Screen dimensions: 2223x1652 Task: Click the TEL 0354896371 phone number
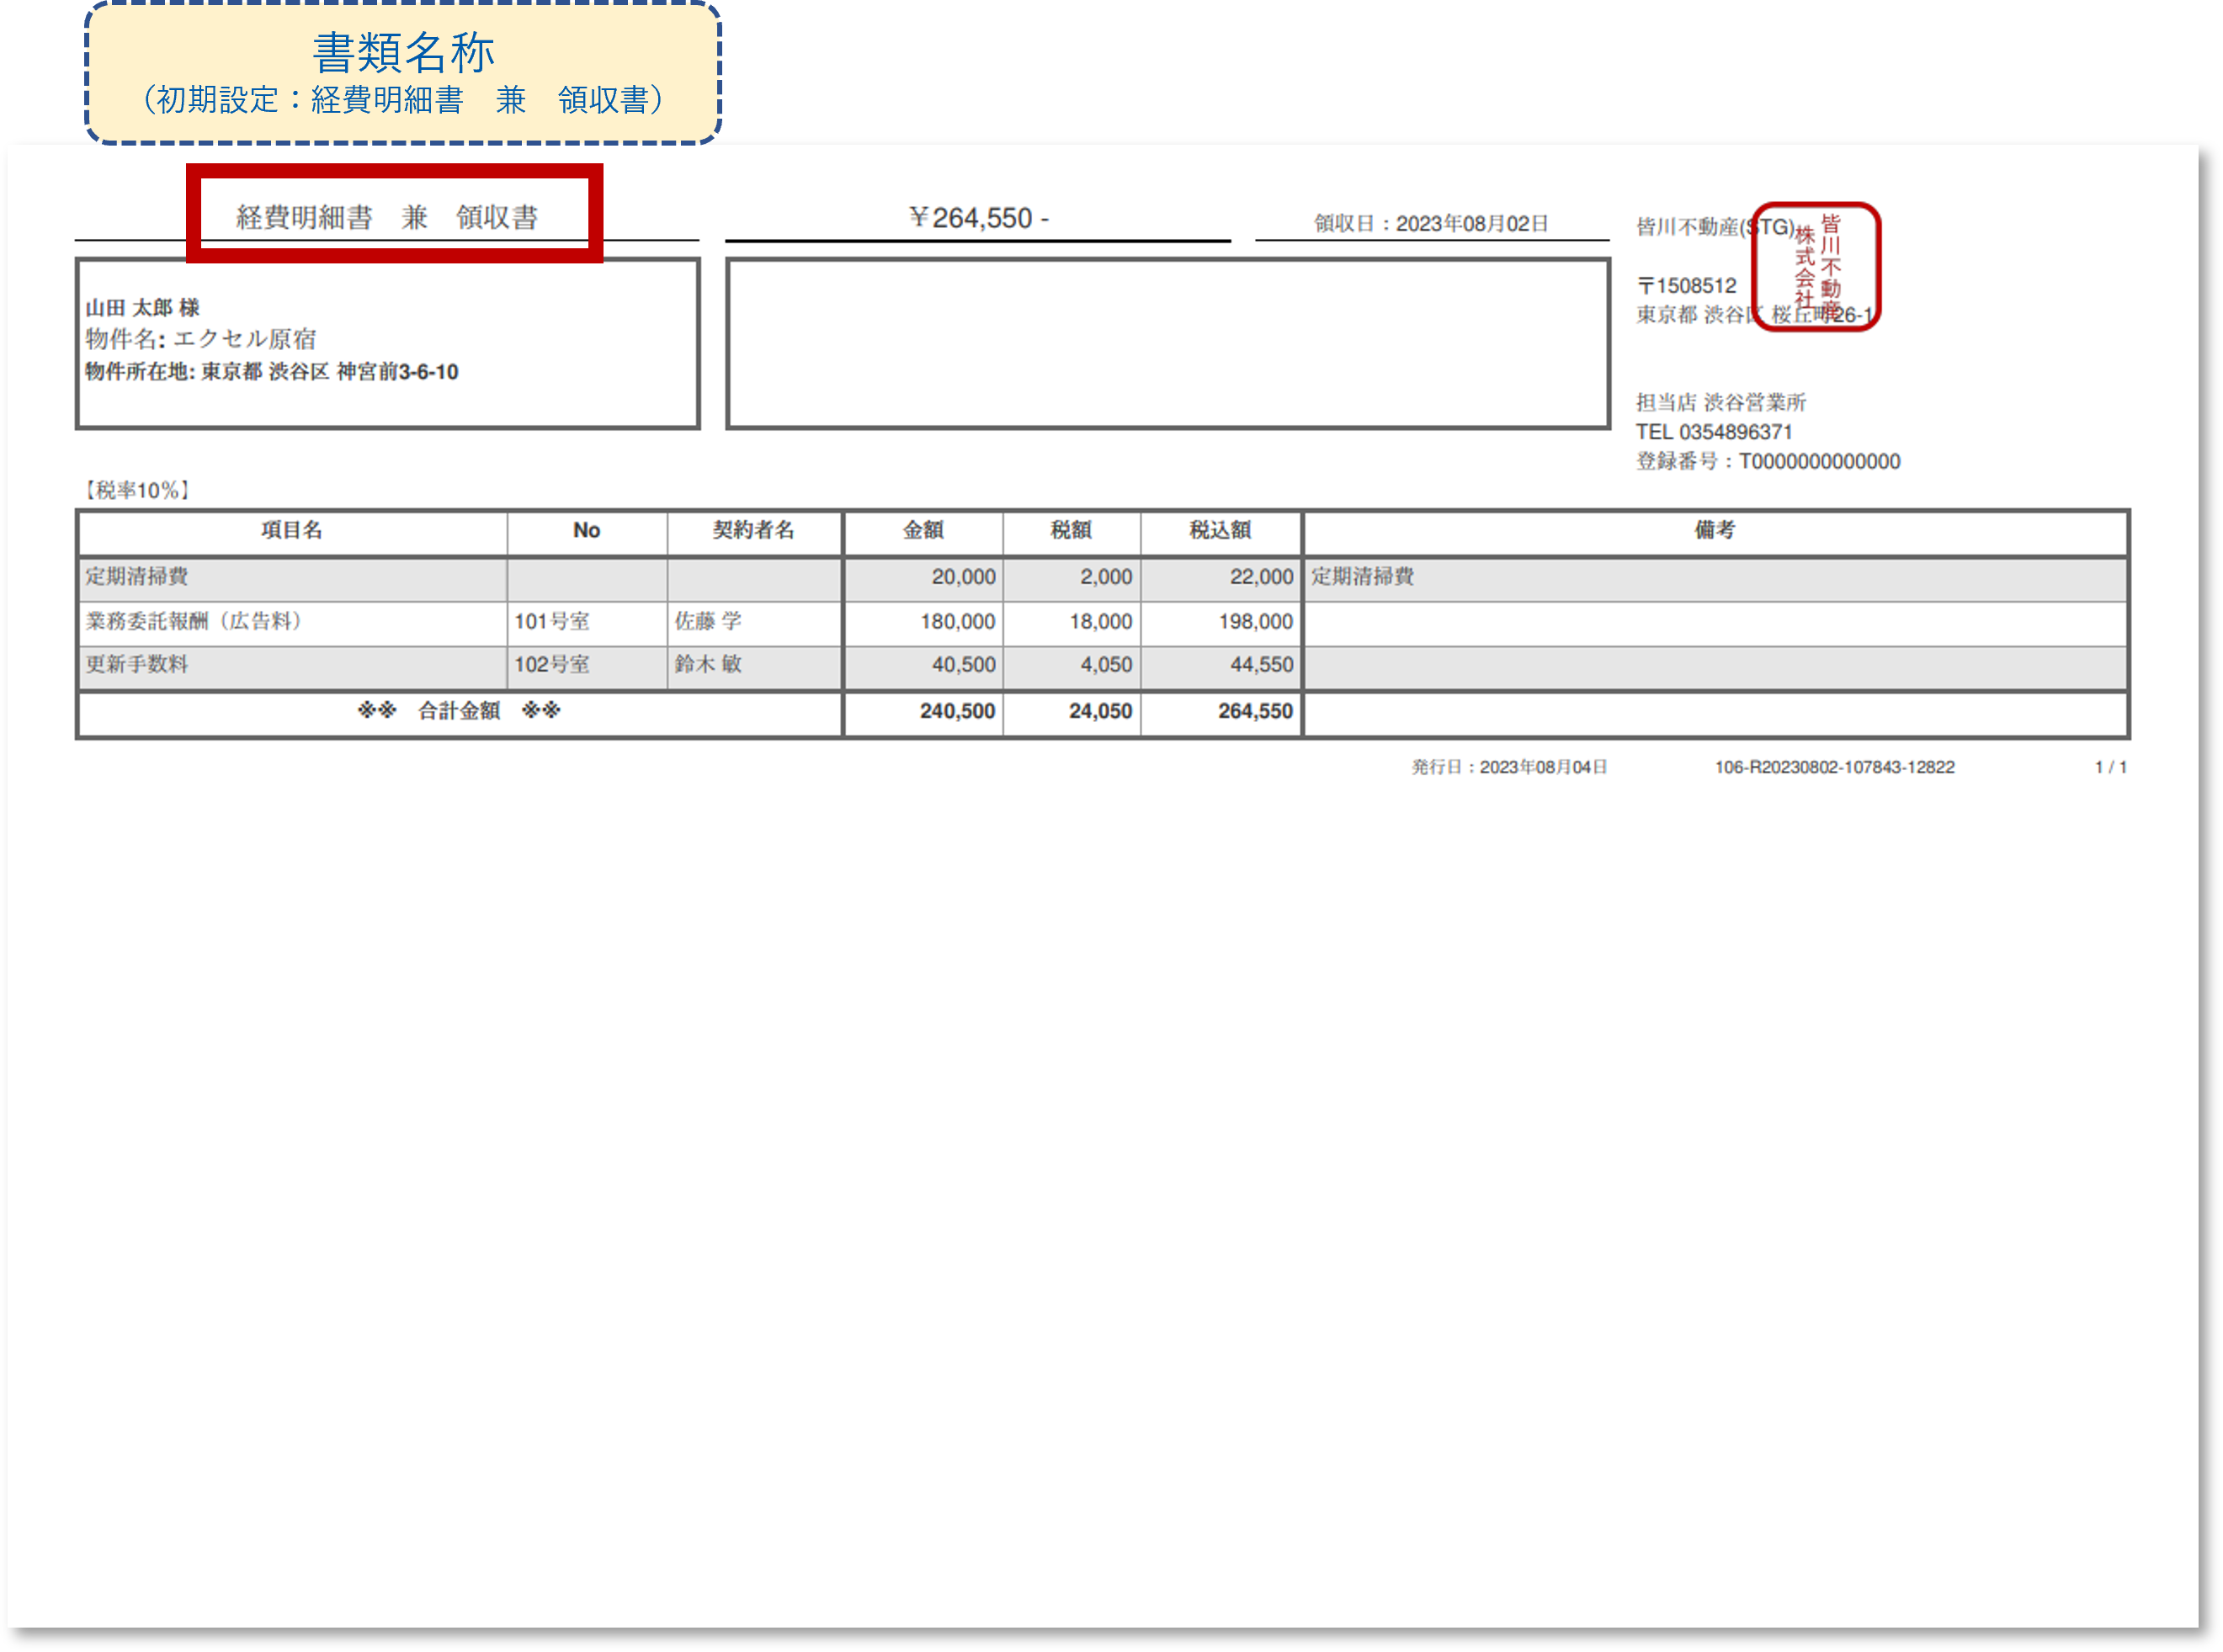click(x=1714, y=432)
